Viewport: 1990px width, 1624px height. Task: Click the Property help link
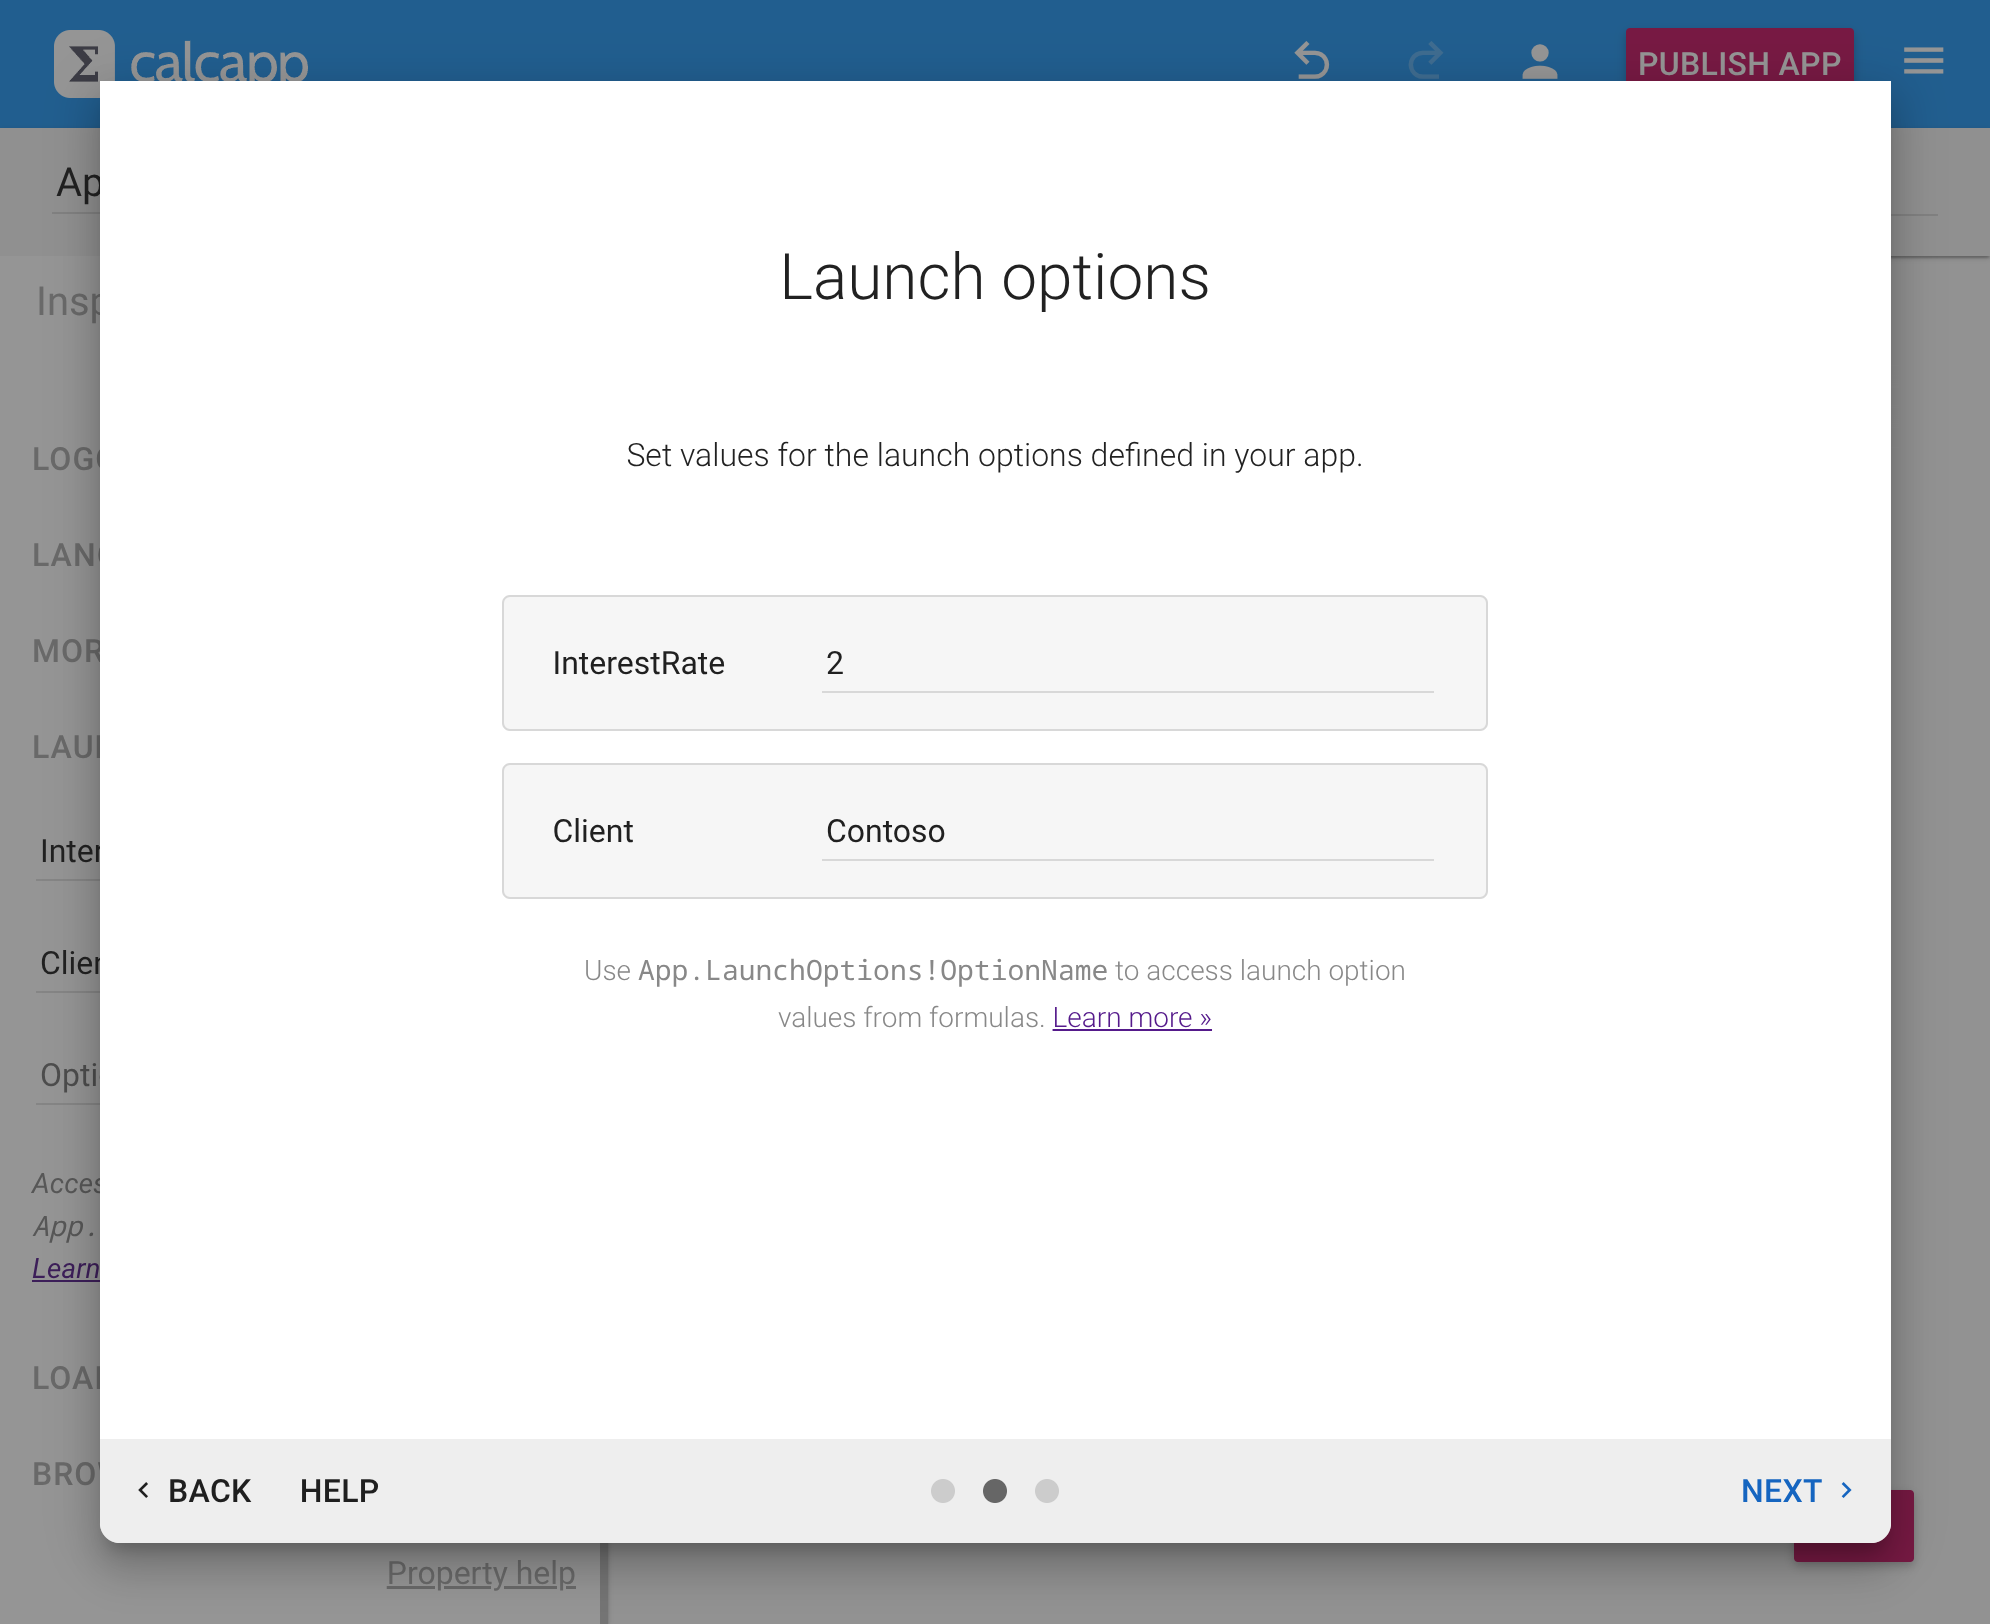click(x=480, y=1572)
